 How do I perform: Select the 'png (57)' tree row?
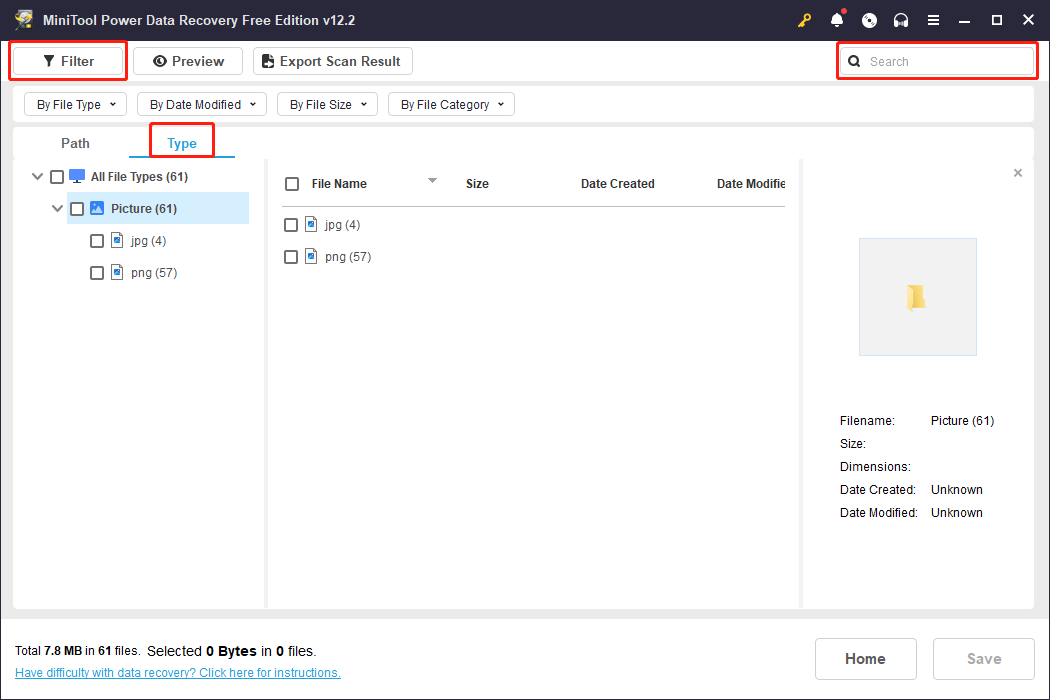(154, 273)
